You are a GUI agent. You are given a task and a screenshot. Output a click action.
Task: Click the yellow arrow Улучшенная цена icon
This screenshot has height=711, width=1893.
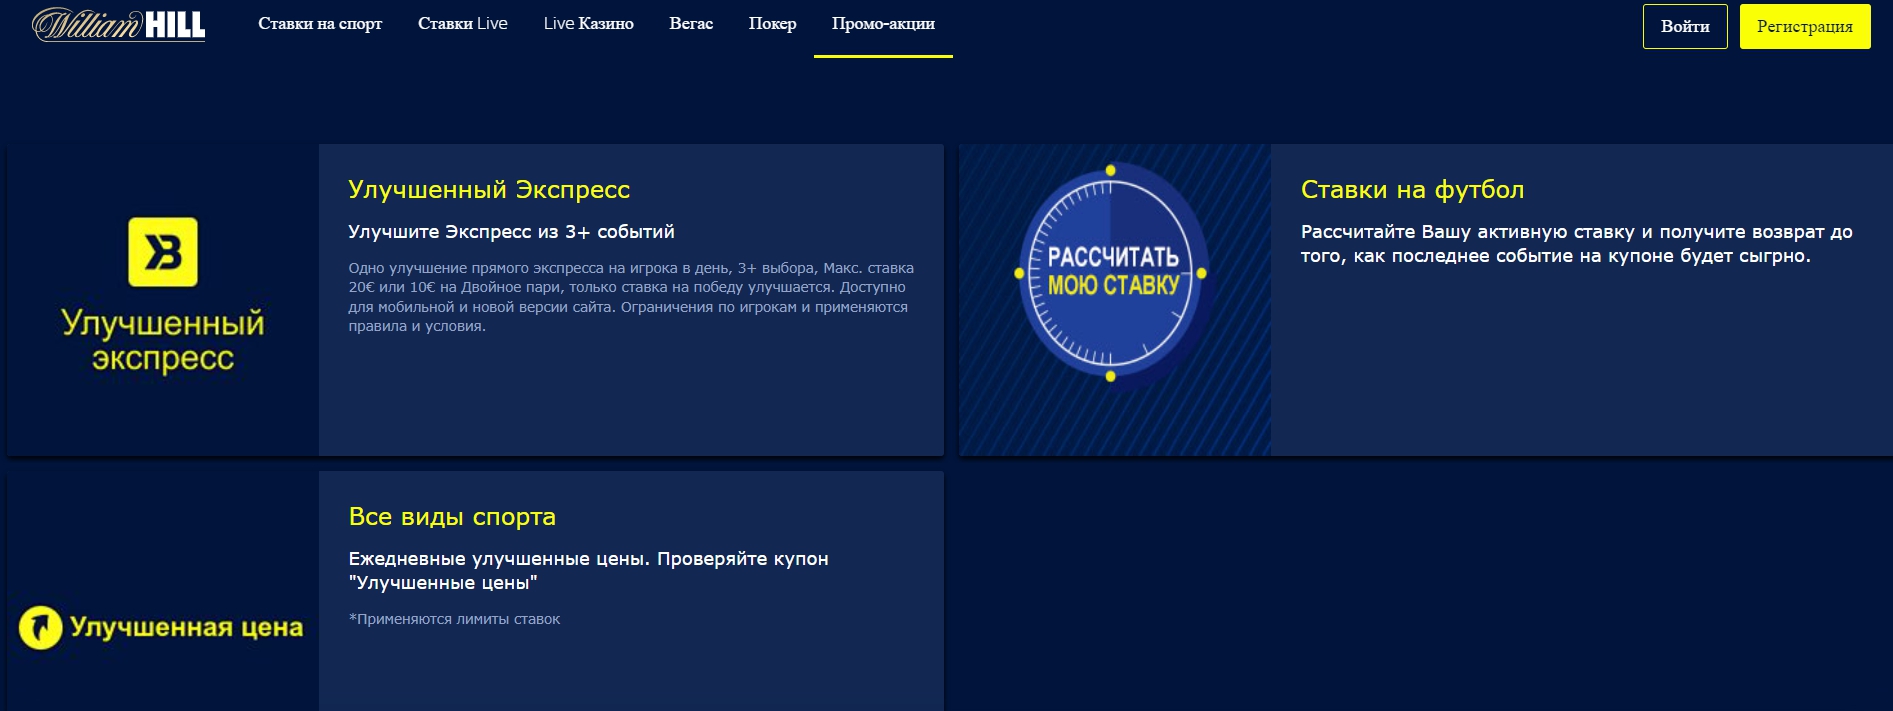pyautogui.click(x=41, y=628)
